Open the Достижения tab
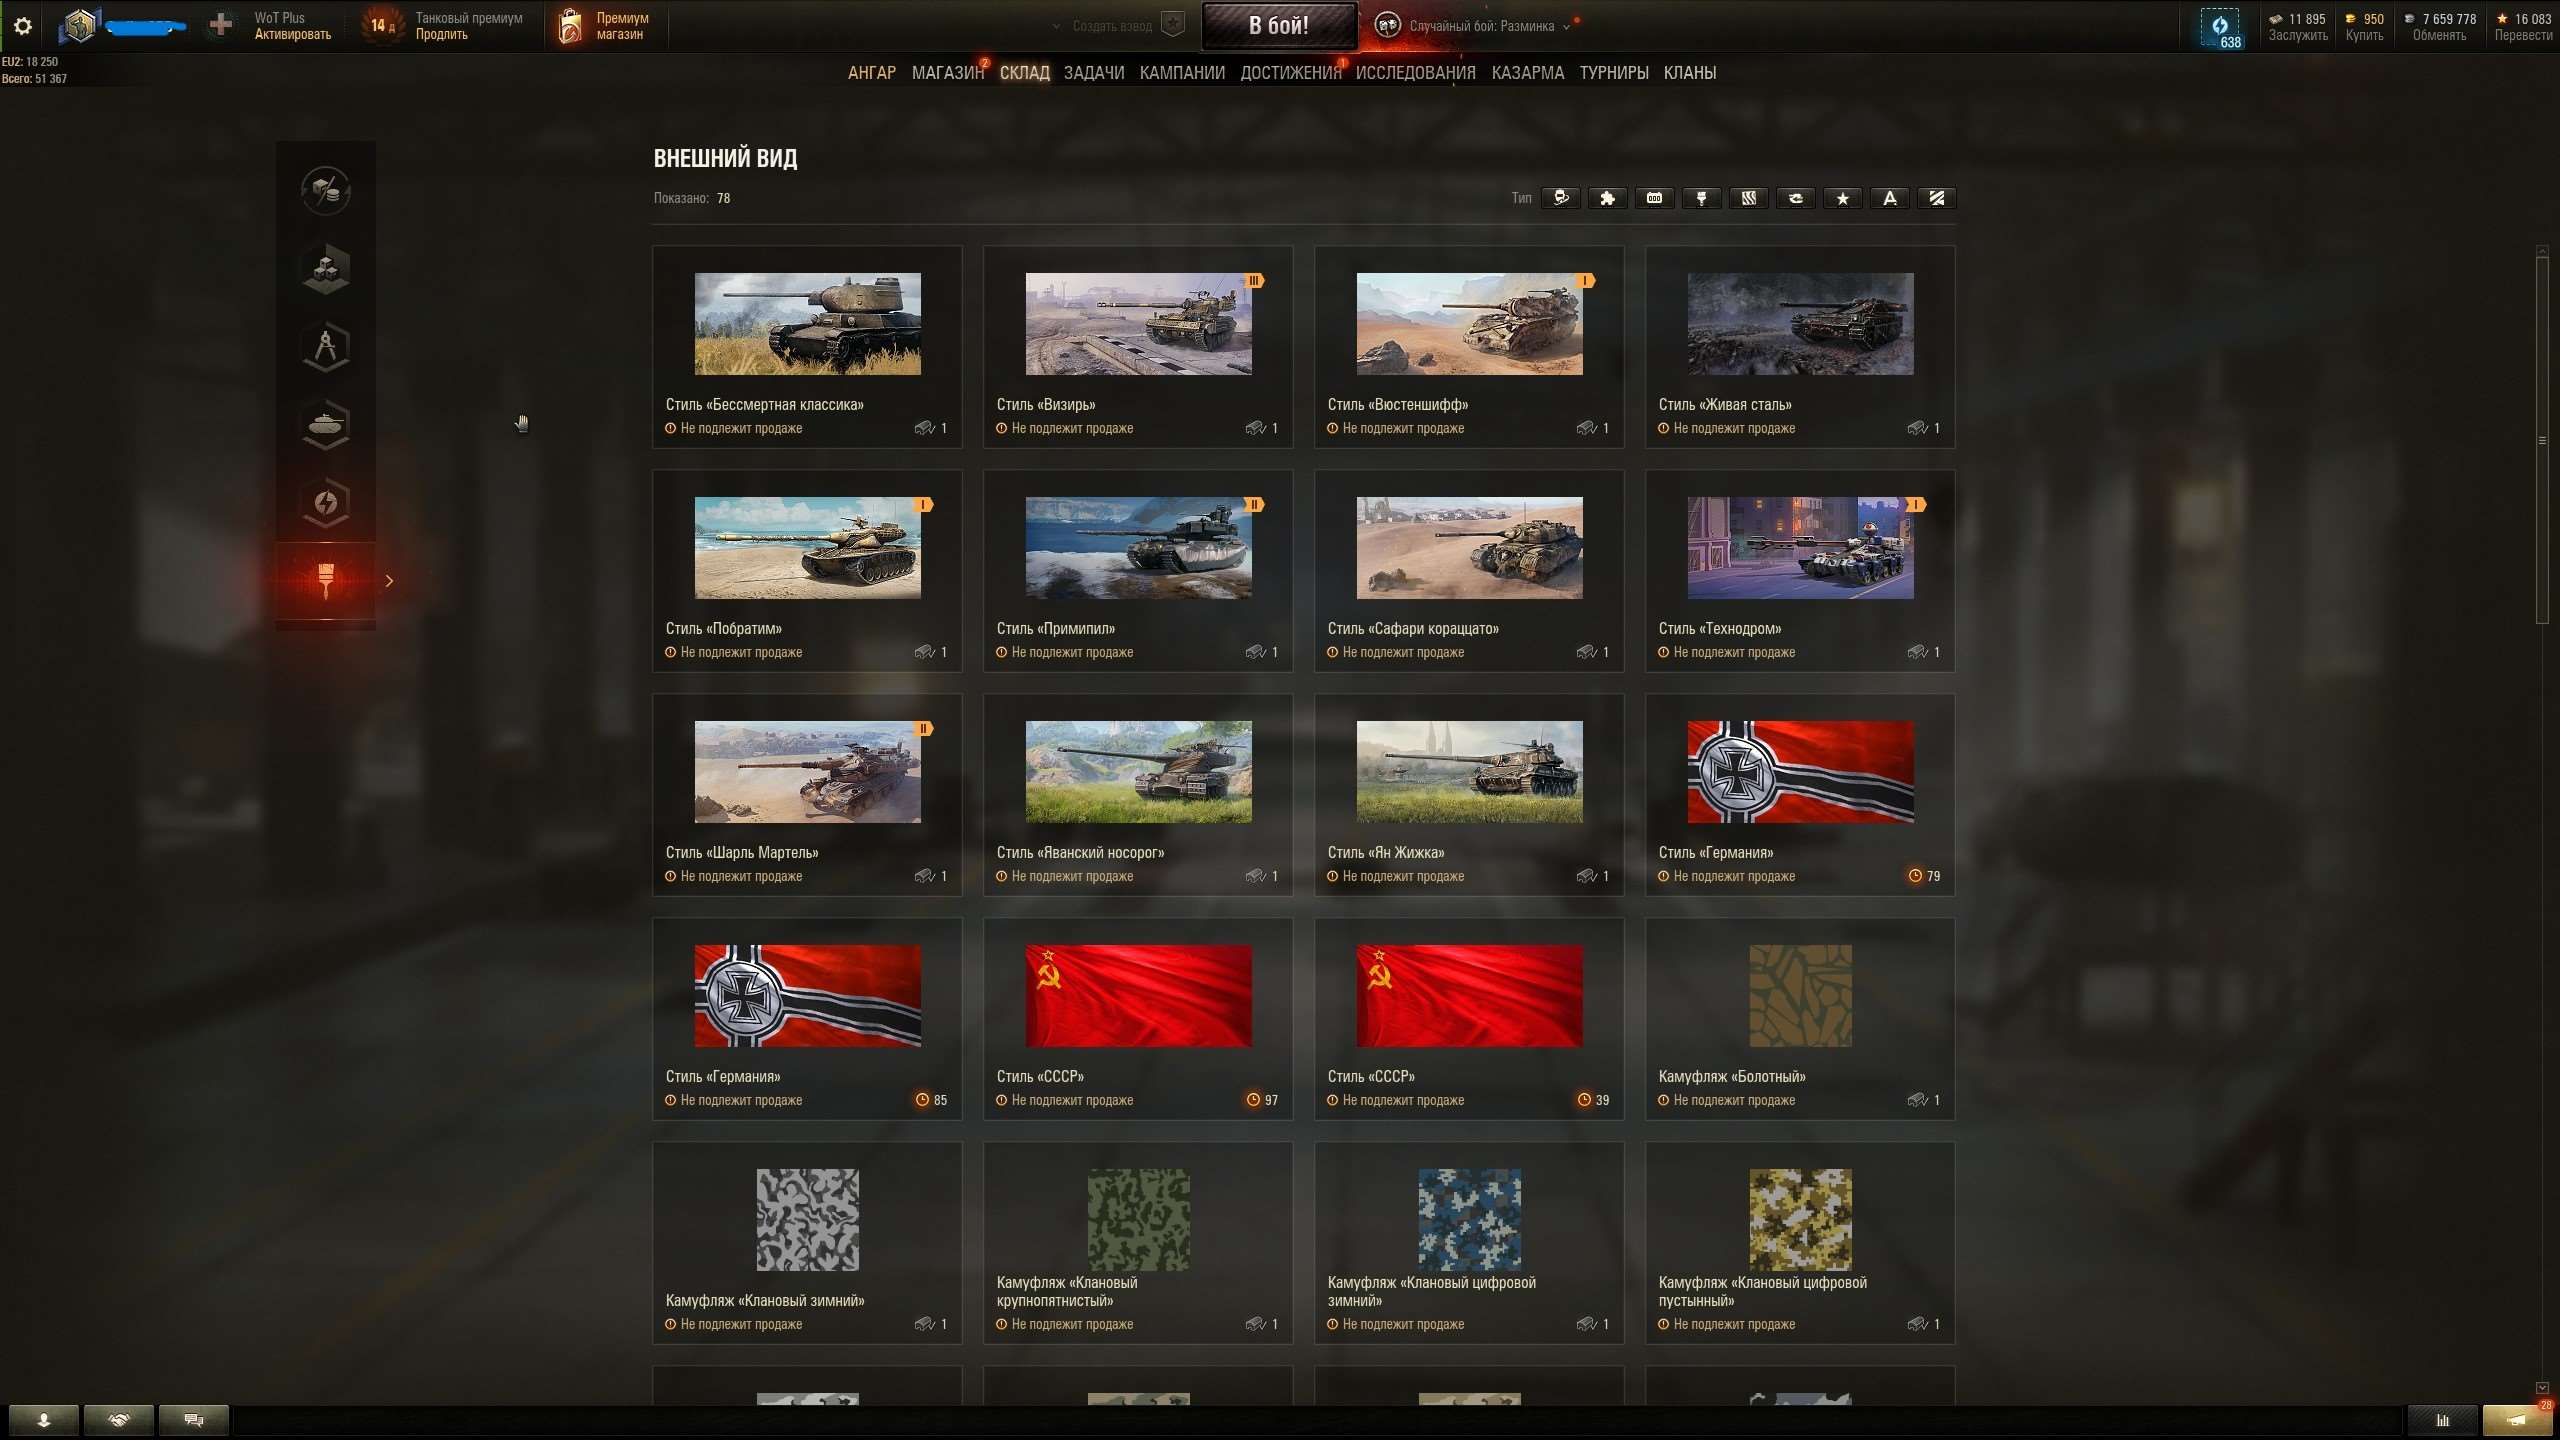Screen dimensions: 2560x1440 tap(1290, 73)
